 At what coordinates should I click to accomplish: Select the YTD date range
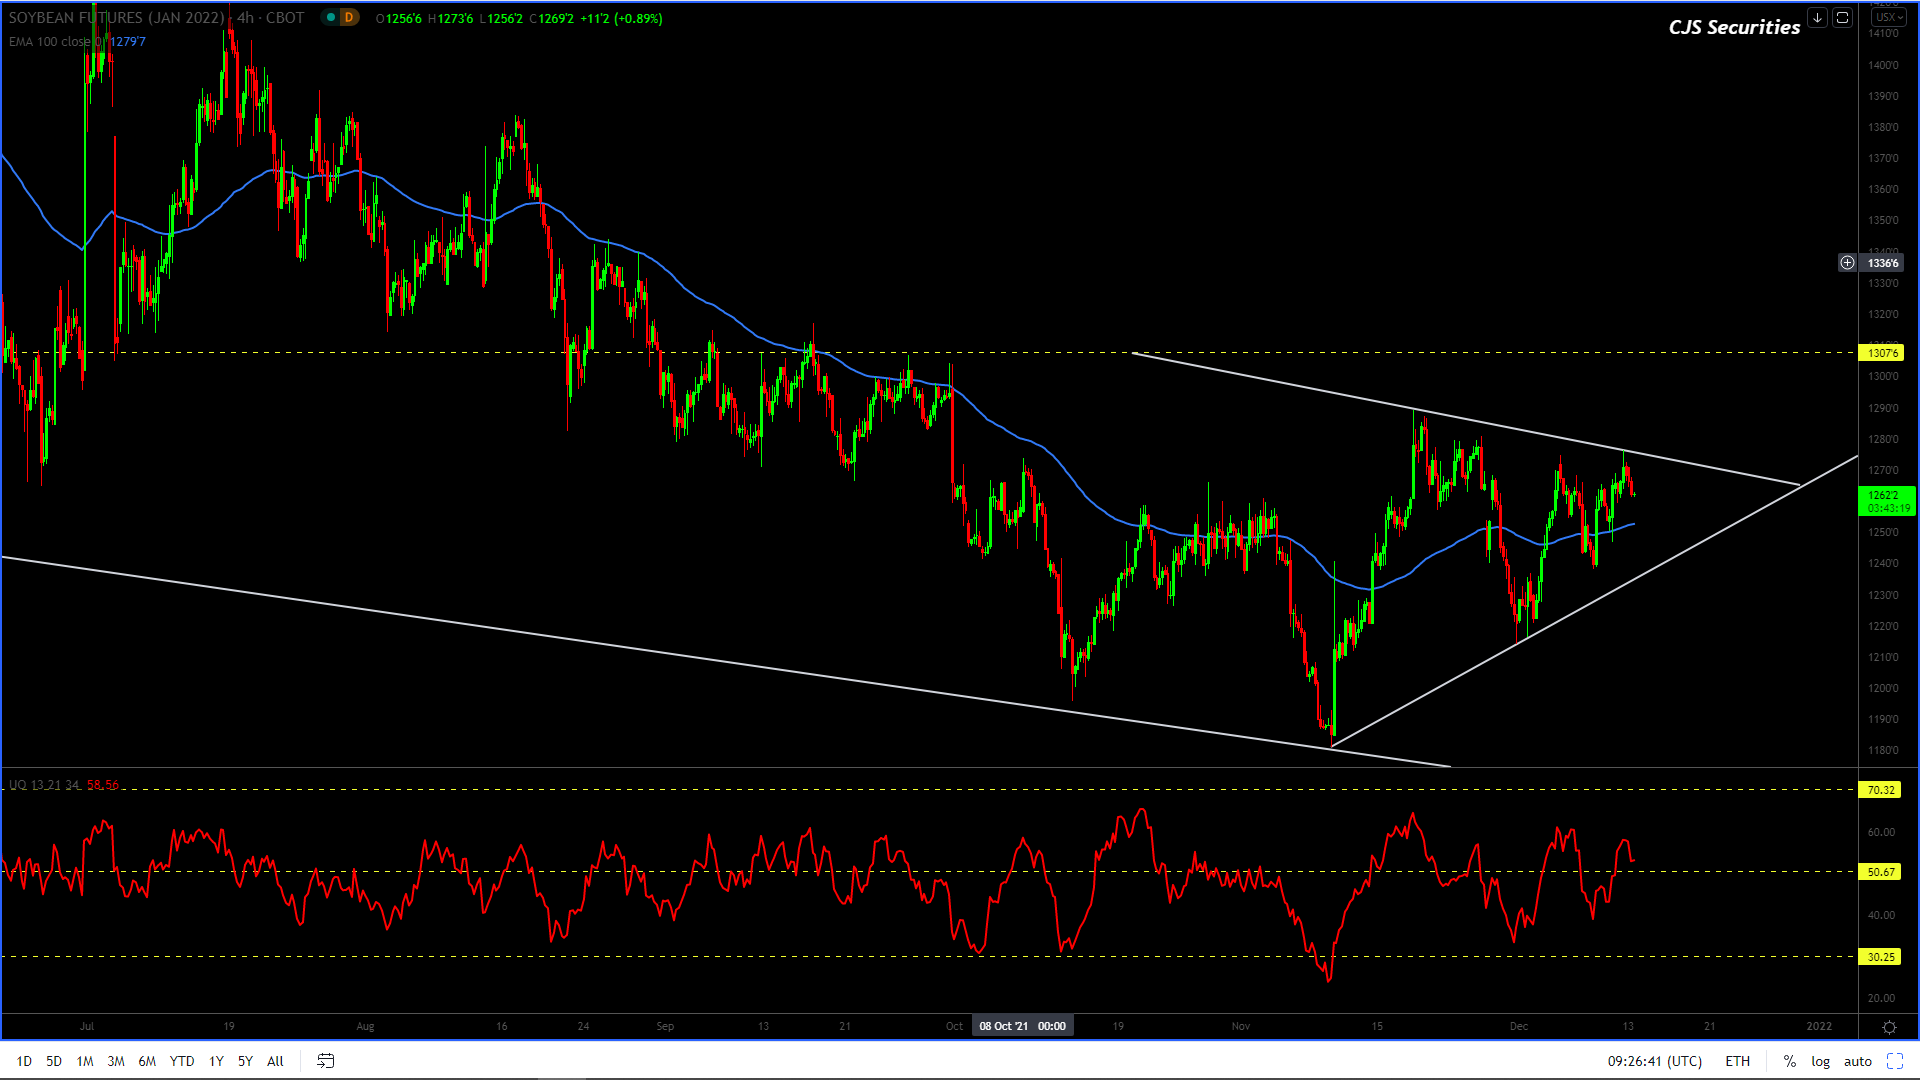pos(182,1061)
